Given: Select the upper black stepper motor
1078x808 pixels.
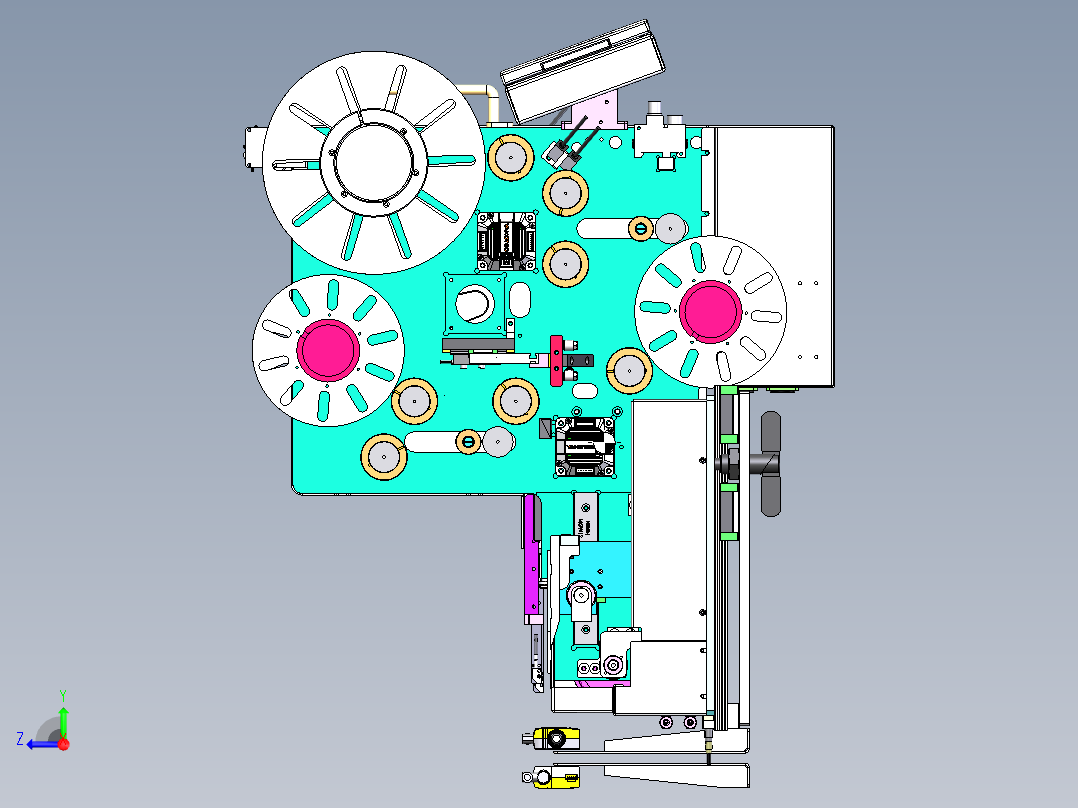Looking at the screenshot, I should pyautogui.click(x=507, y=241).
